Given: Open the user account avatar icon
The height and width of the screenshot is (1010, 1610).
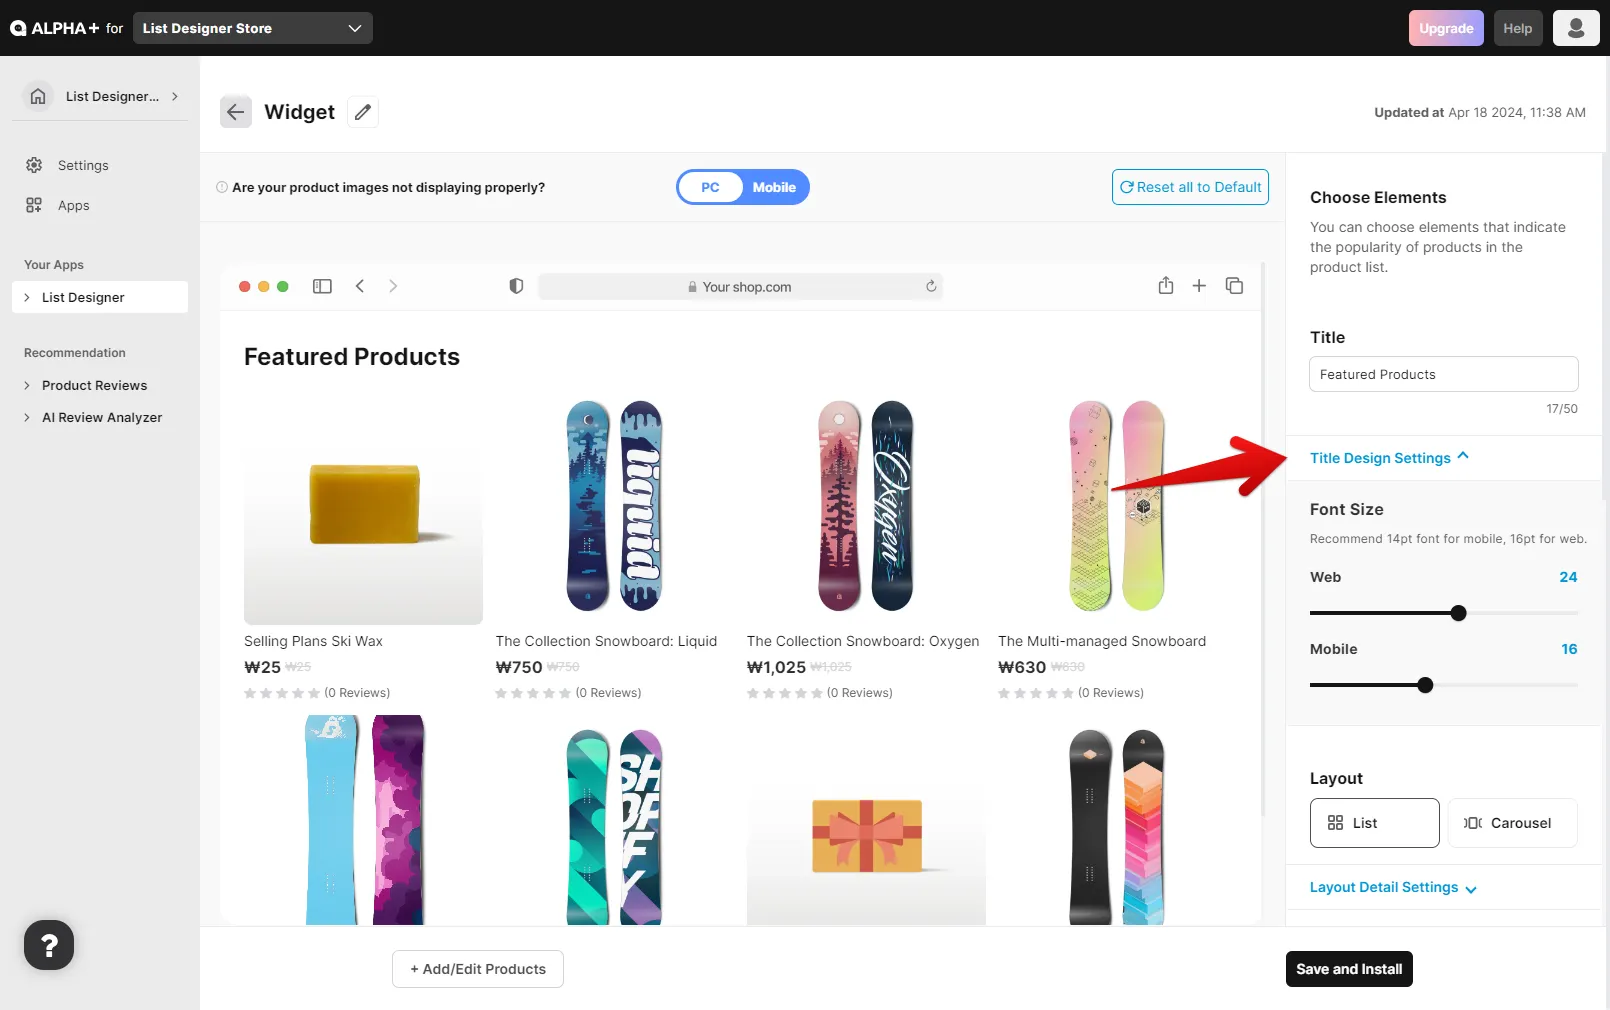Looking at the screenshot, I should point(1575,28).
